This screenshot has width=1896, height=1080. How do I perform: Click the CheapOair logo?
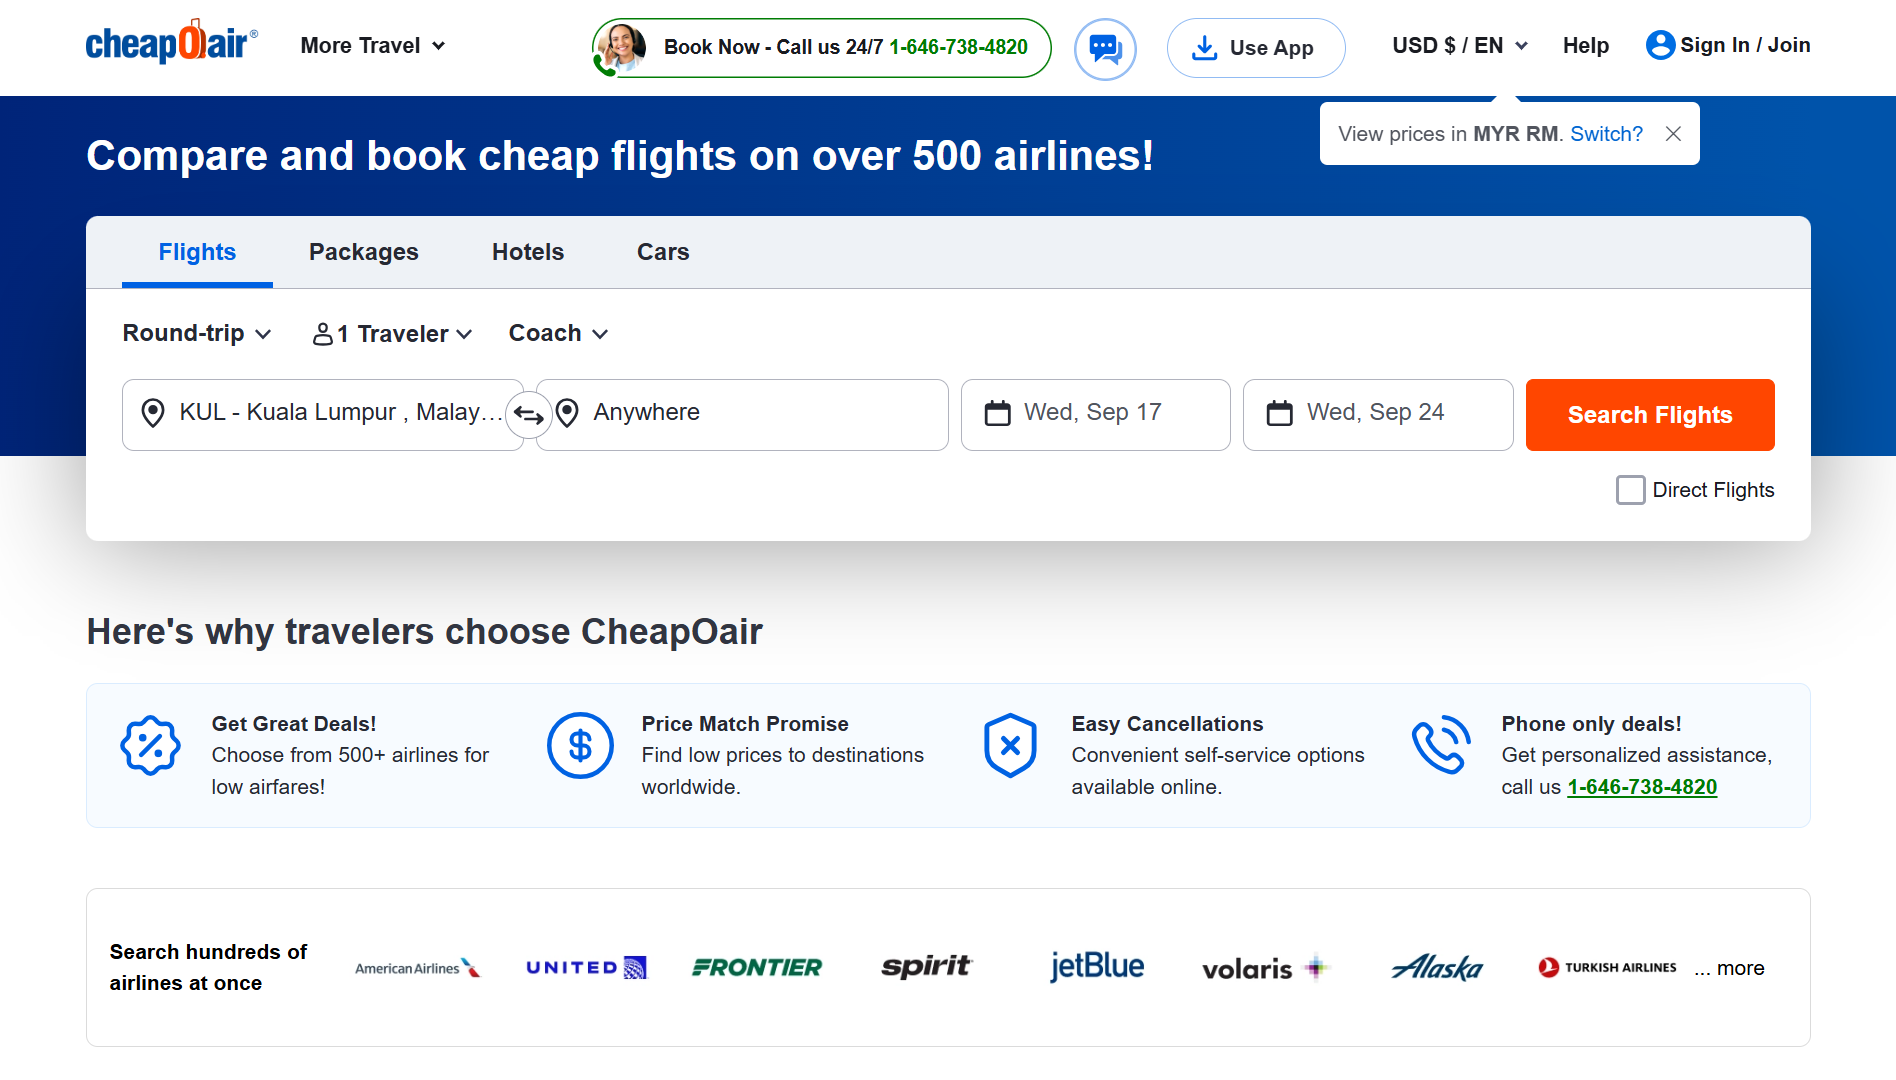pos(171,44)
